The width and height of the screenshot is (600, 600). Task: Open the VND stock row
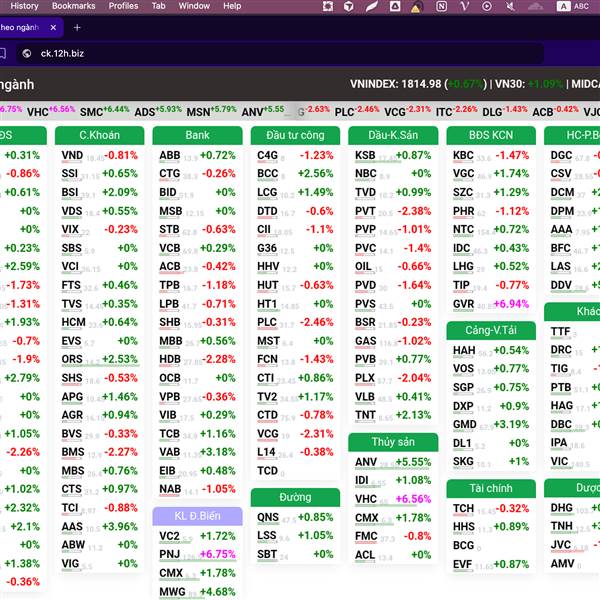(x=99, y=155)
